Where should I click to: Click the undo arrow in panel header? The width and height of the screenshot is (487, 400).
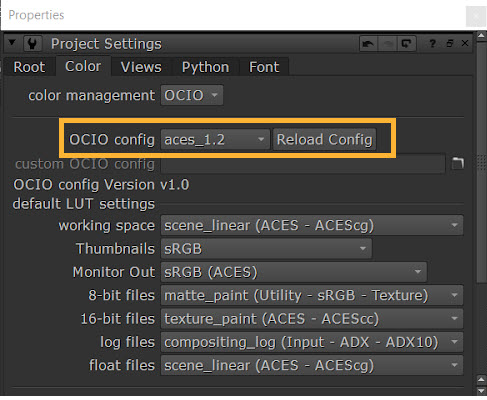[368, 44]
